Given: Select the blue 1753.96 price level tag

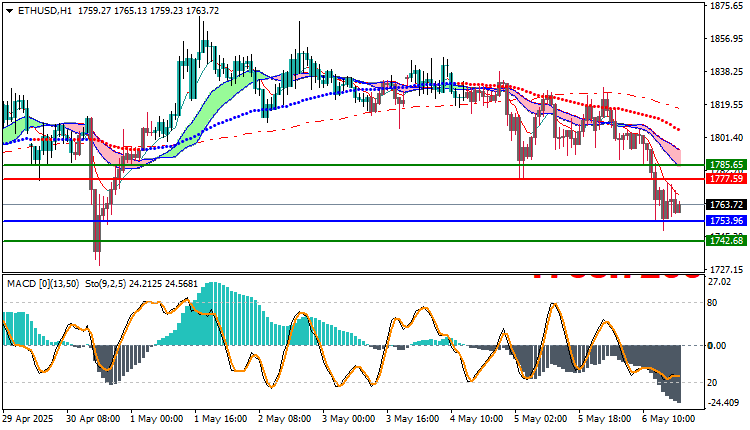Looking at the screenshot, I should [x=726, y=221].
